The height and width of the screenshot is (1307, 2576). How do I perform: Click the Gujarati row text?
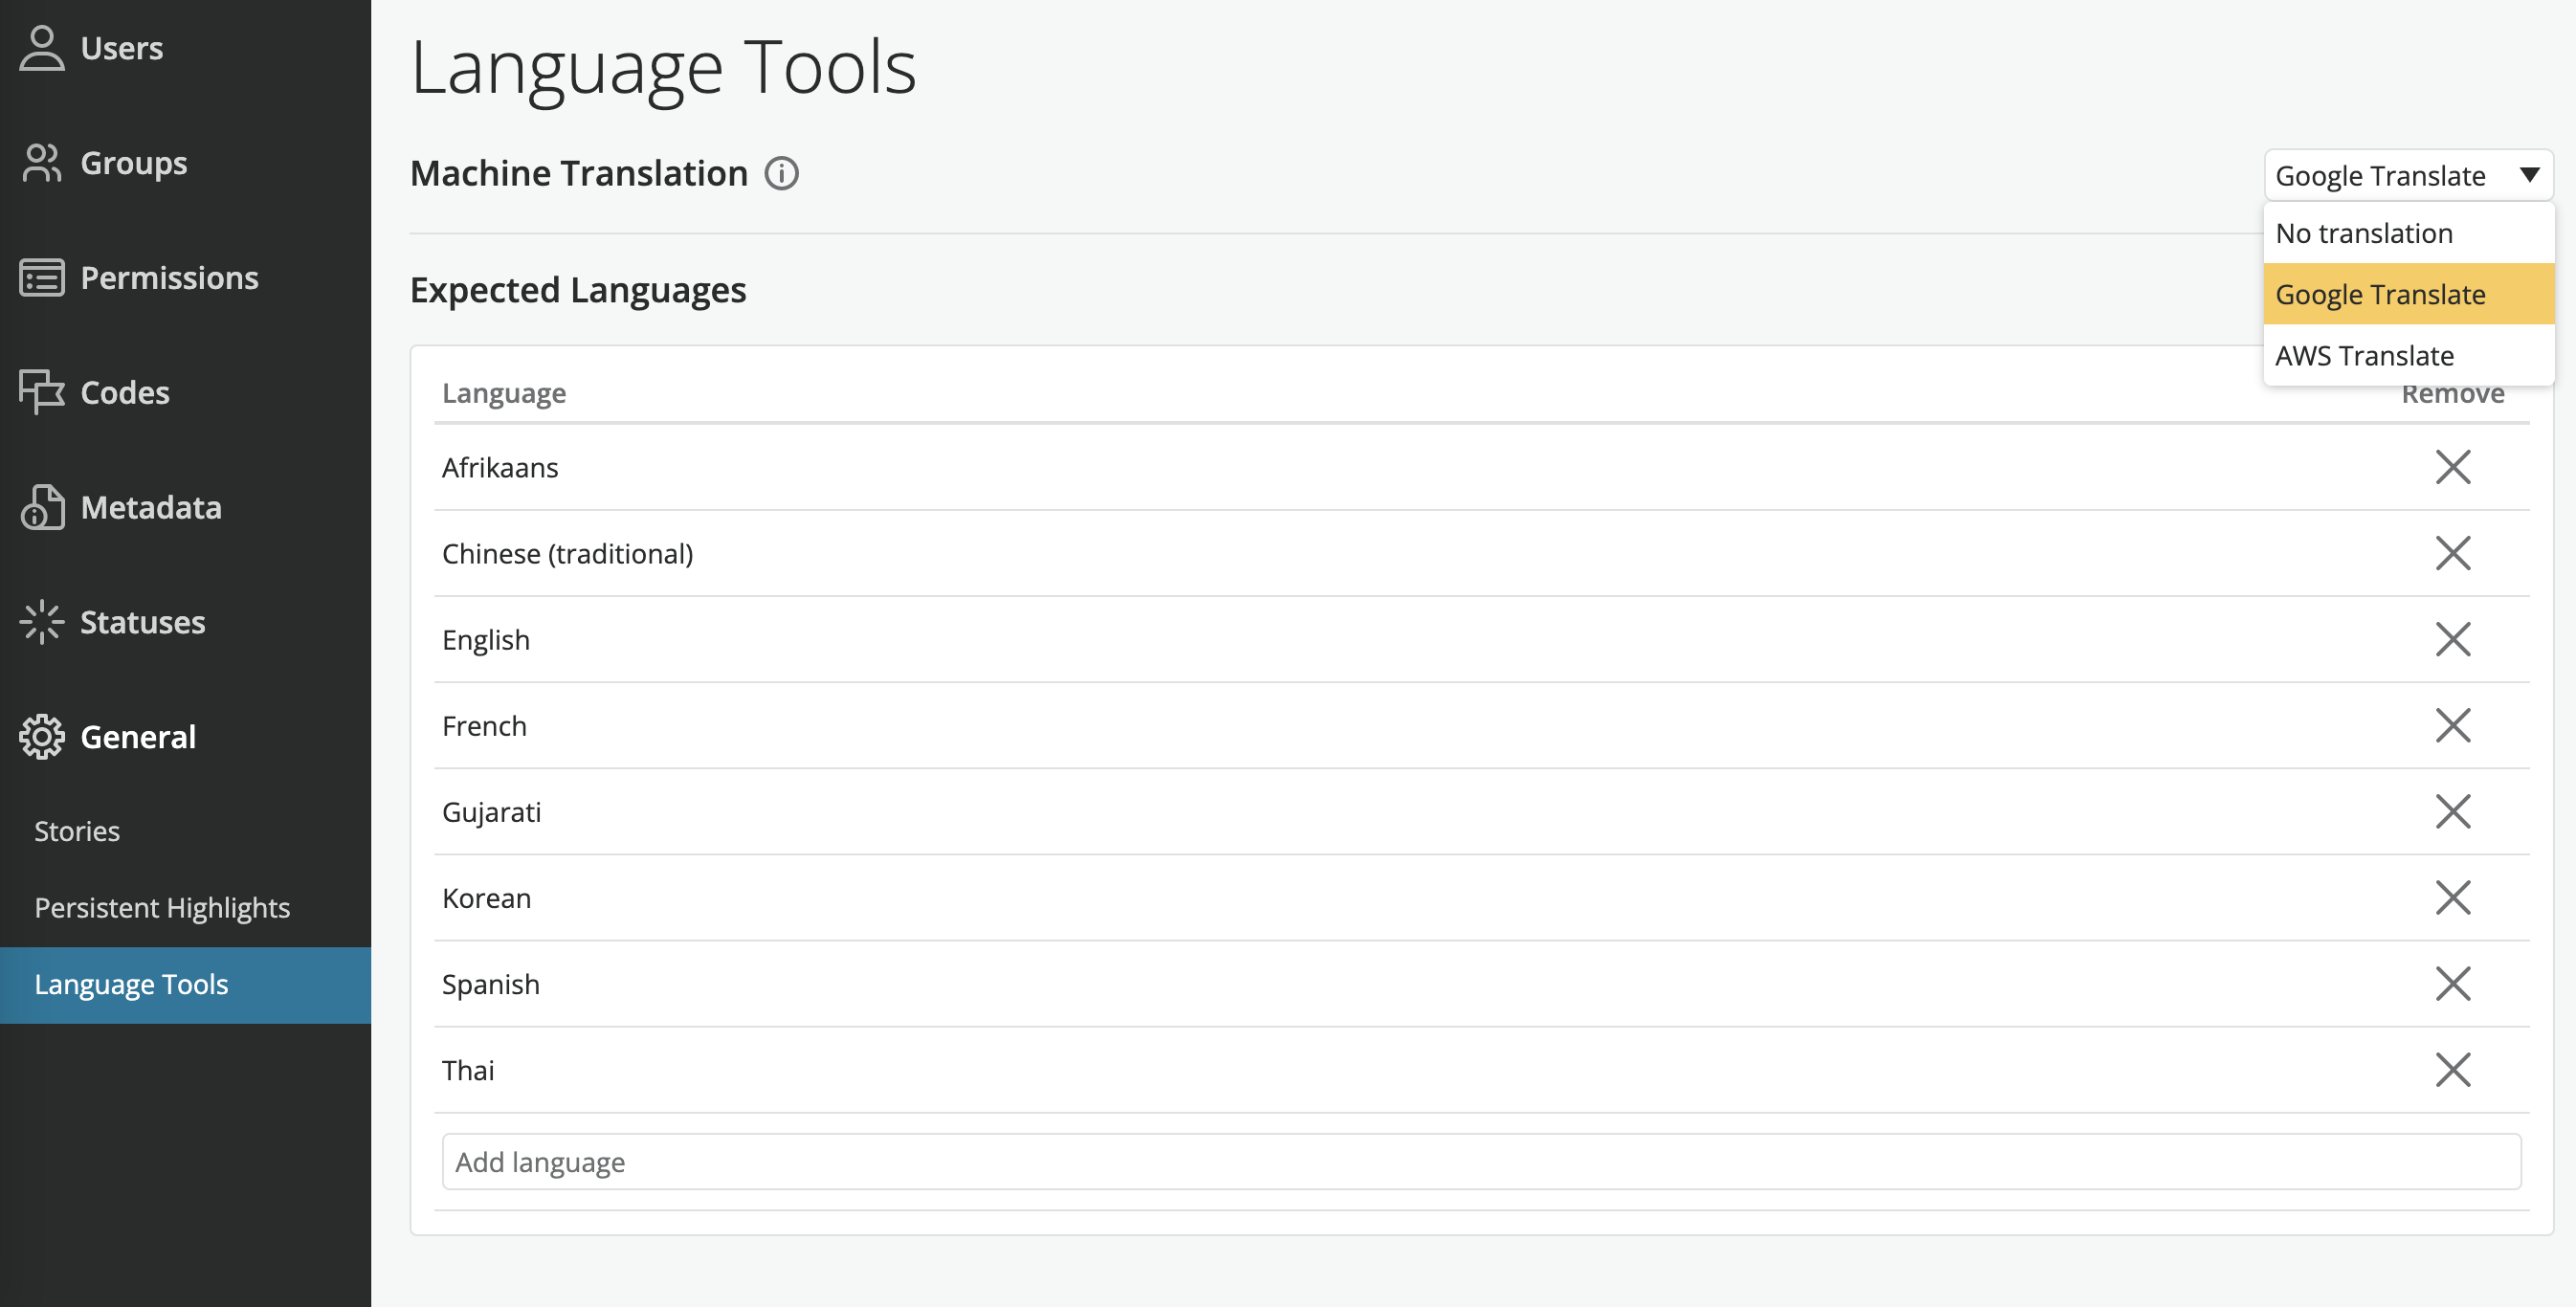click(491, 812)
